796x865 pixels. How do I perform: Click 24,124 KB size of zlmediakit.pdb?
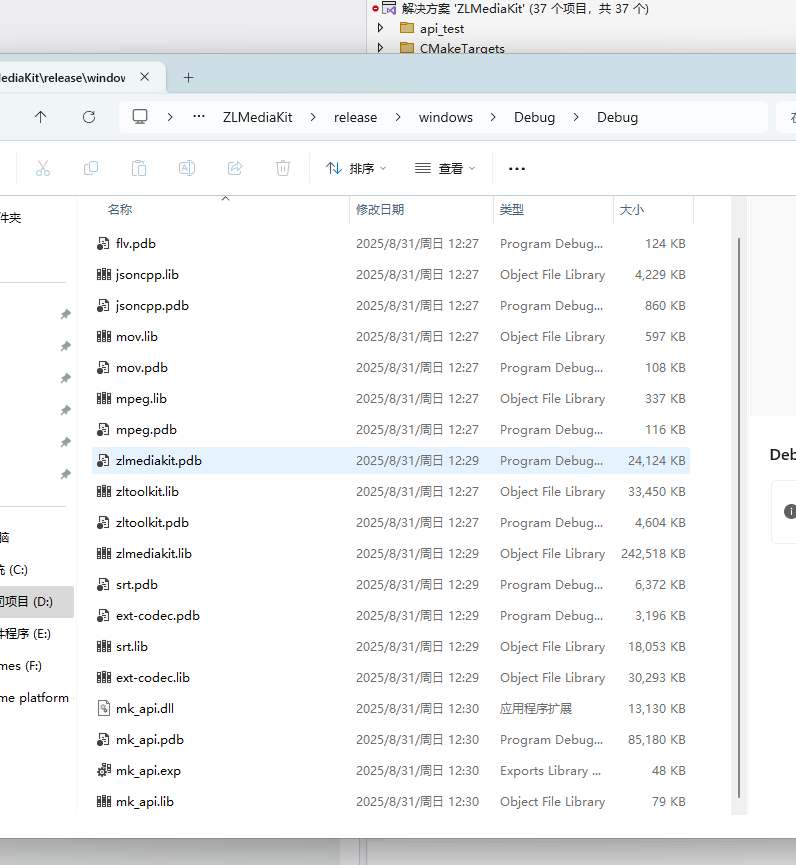(x=656, y=461)
